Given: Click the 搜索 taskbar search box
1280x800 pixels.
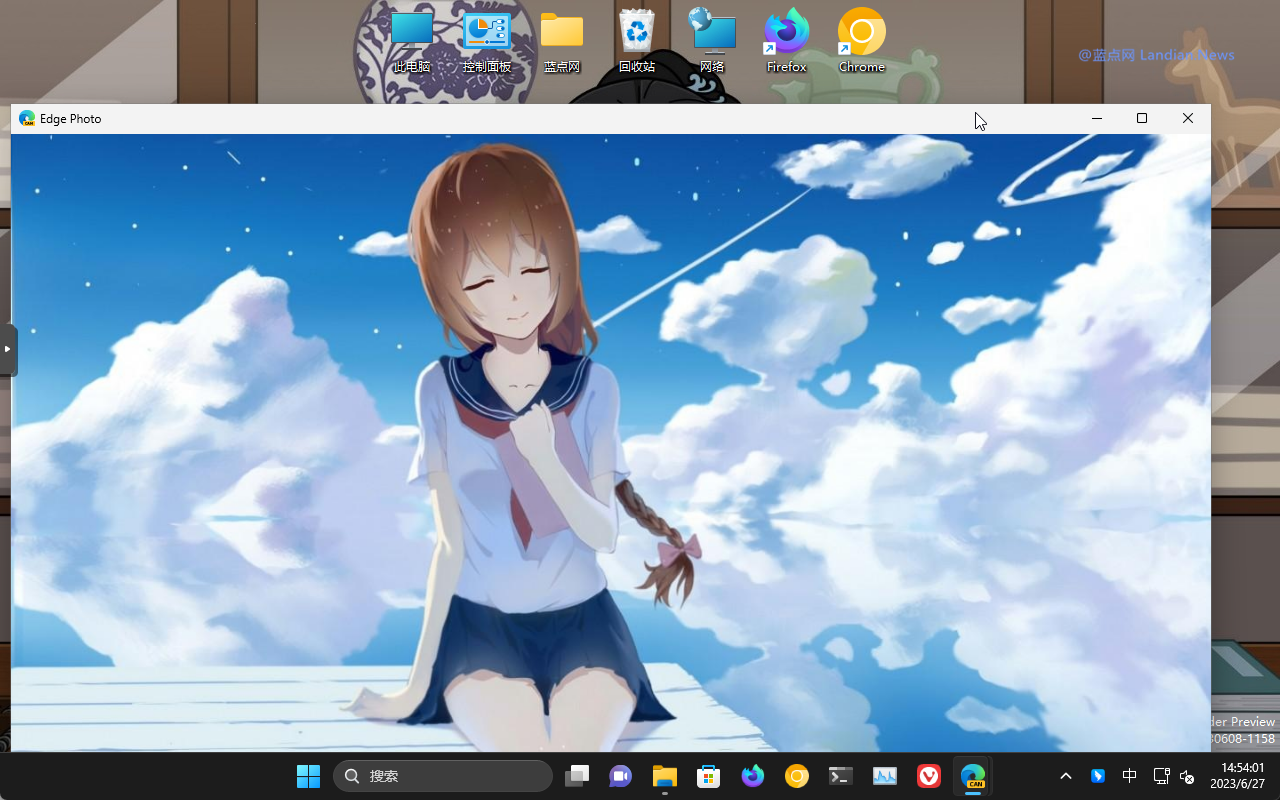Looking at the screenshot, I should click(x=443, y=776).
